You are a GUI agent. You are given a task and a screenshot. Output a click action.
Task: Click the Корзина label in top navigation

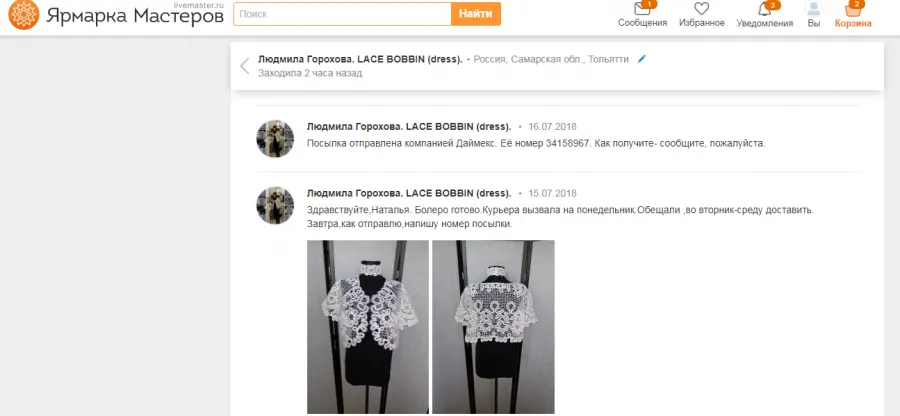point(853,24)
